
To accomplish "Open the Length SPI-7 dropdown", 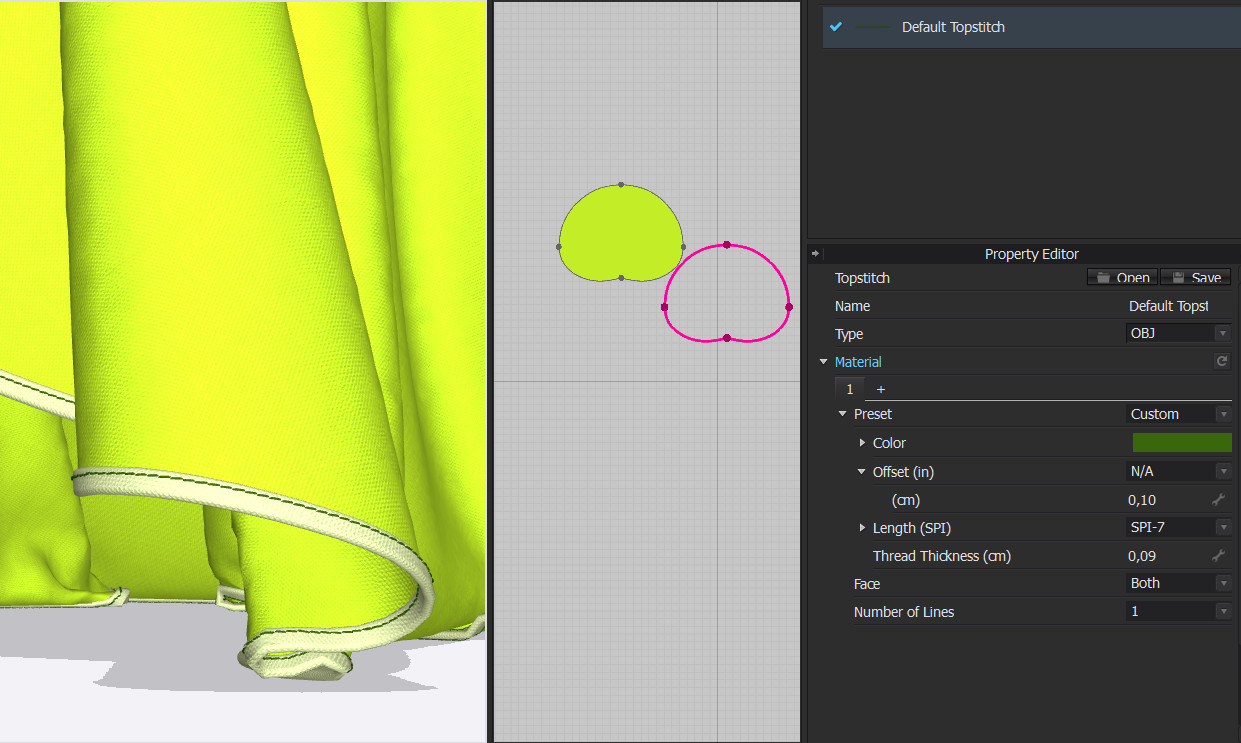I will pos(1179,527).
